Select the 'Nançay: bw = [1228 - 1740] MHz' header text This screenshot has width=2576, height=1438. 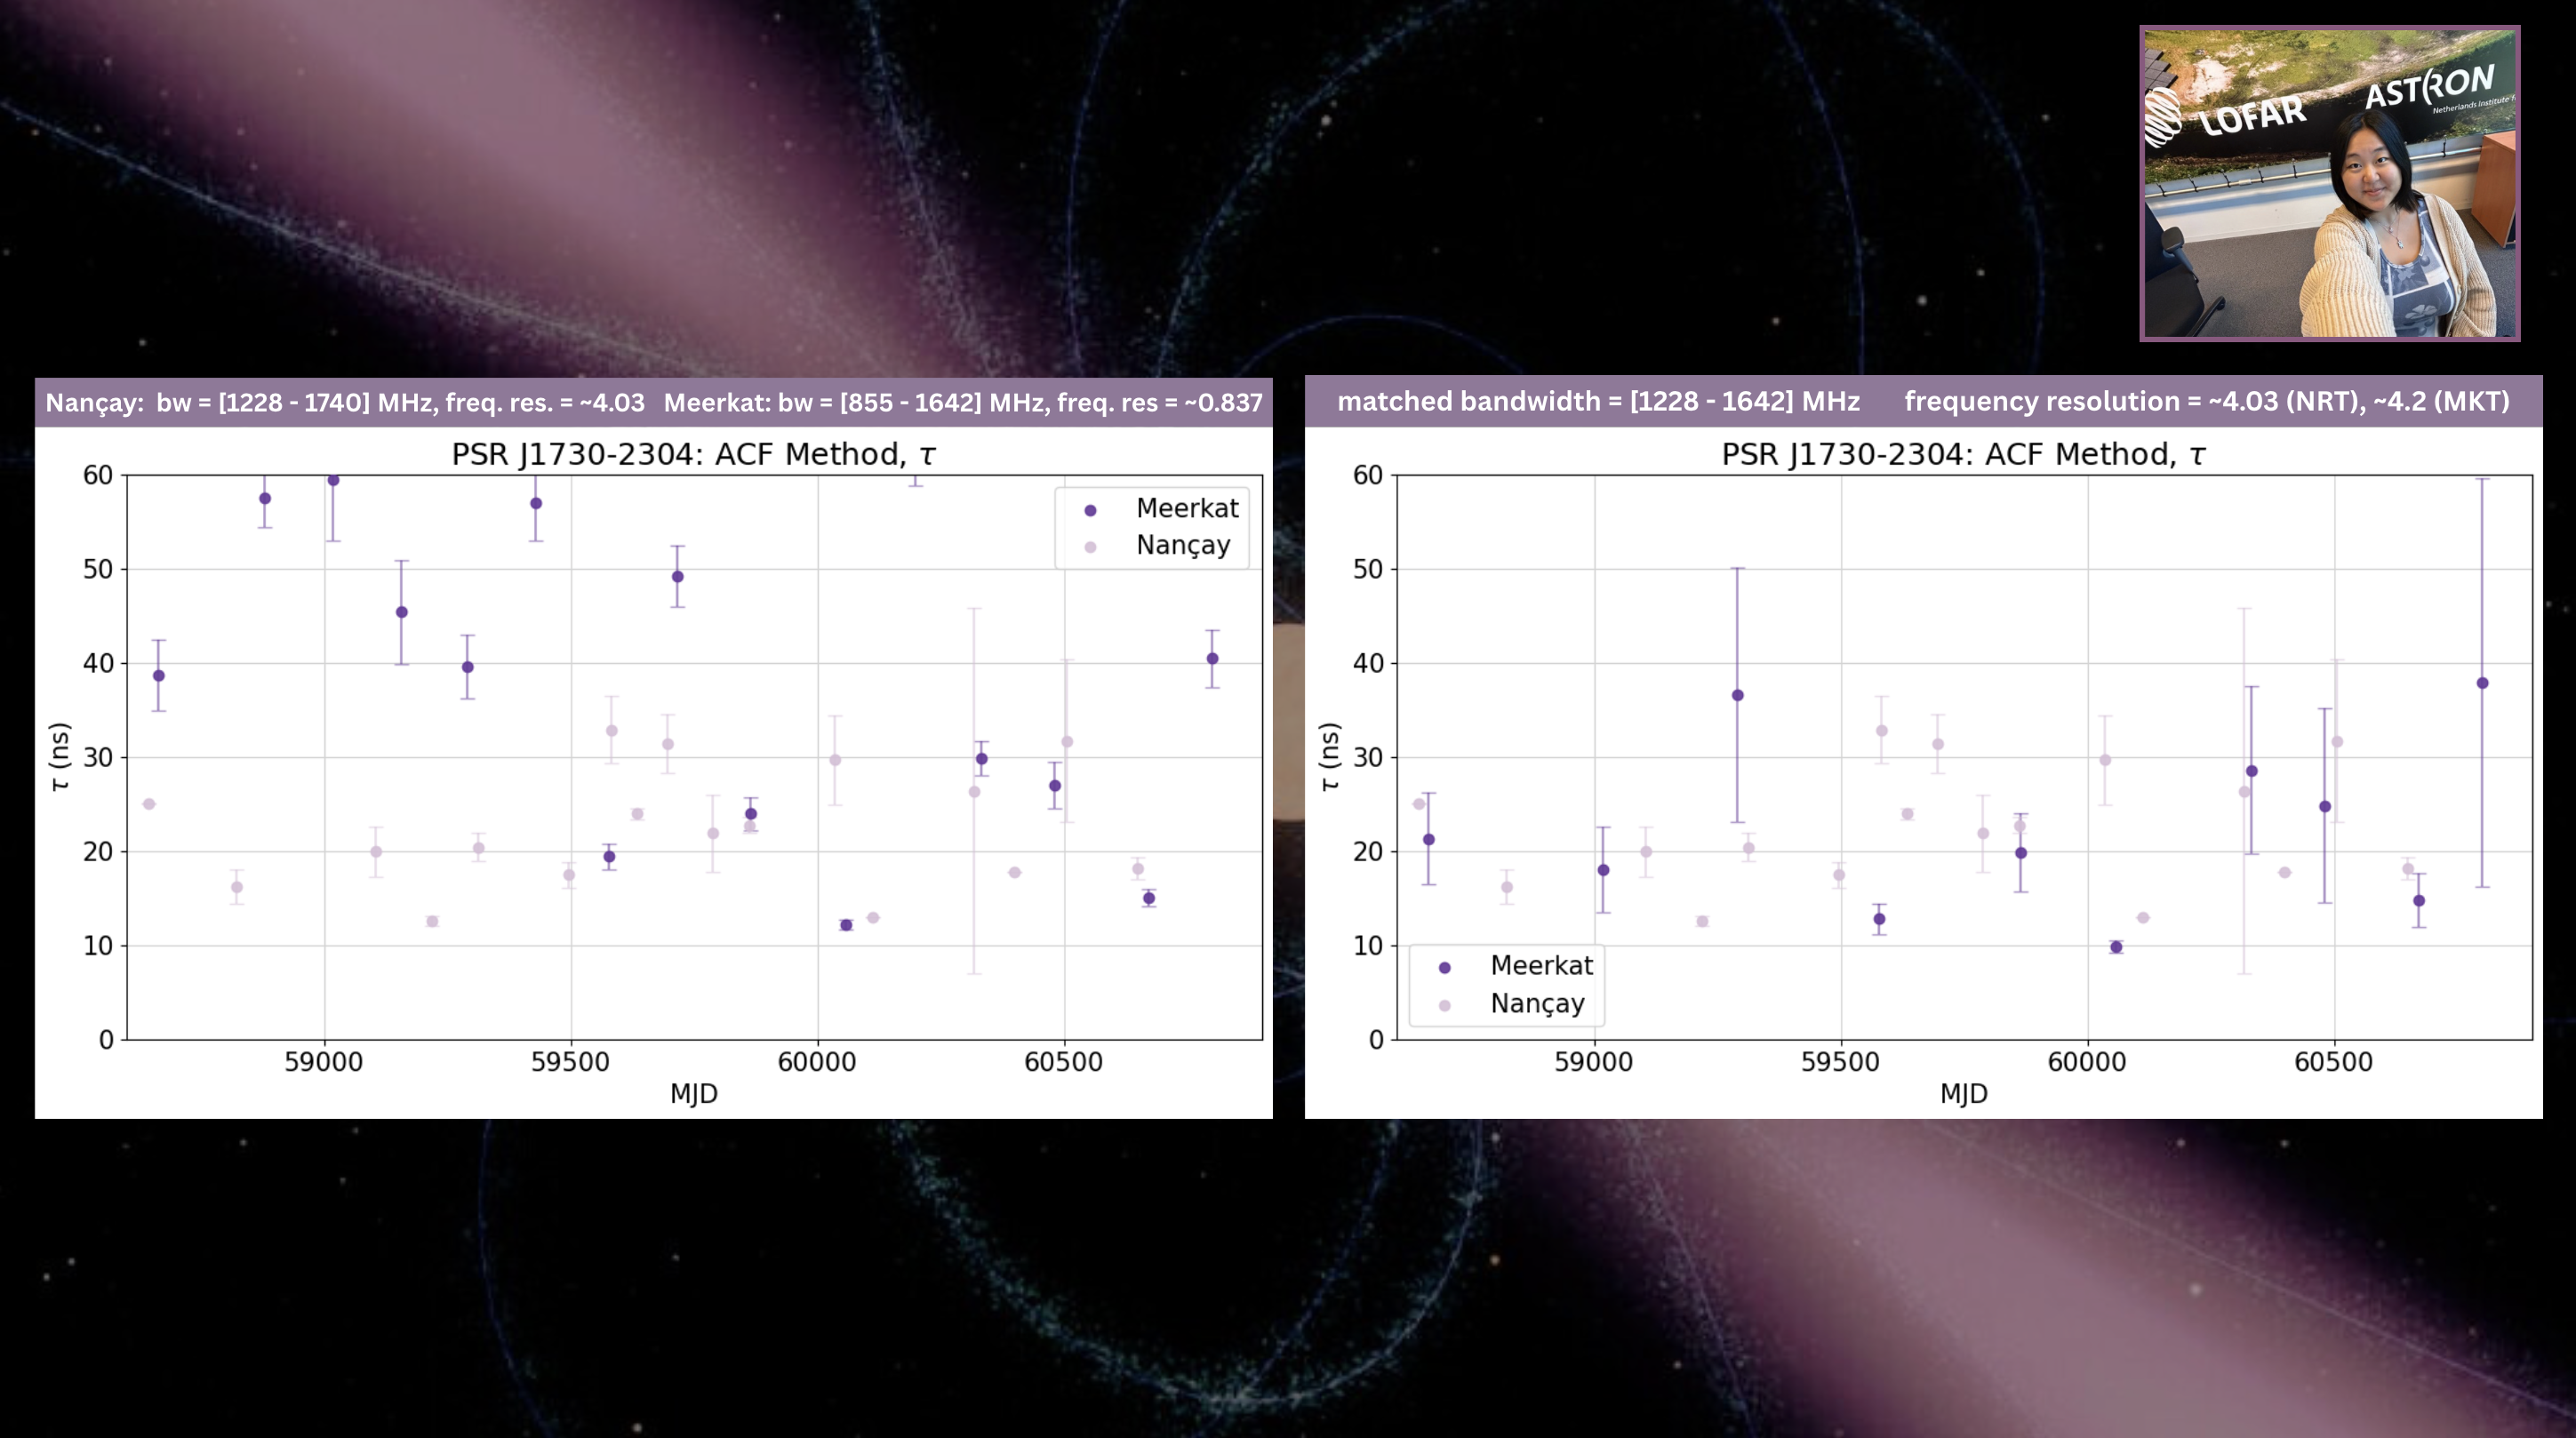(x=345, y=402)
